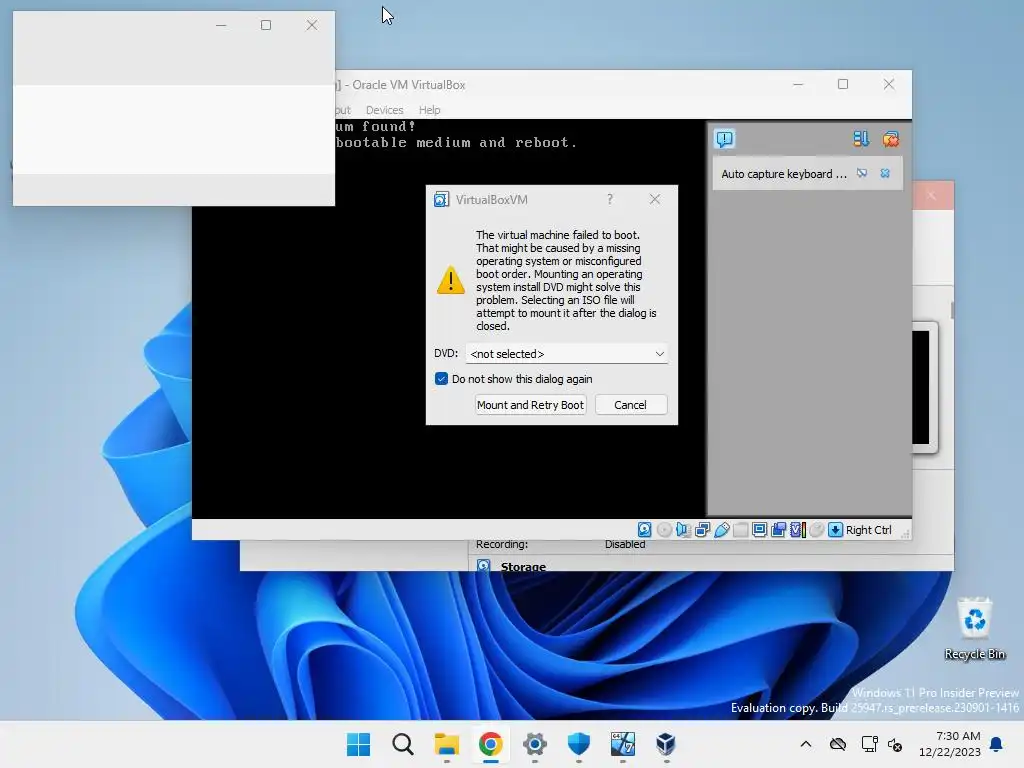This screenshot has width=1024, height=768.
Task: Maximize the Oracle VM VirtualBox window
Action: coord(843,84)
